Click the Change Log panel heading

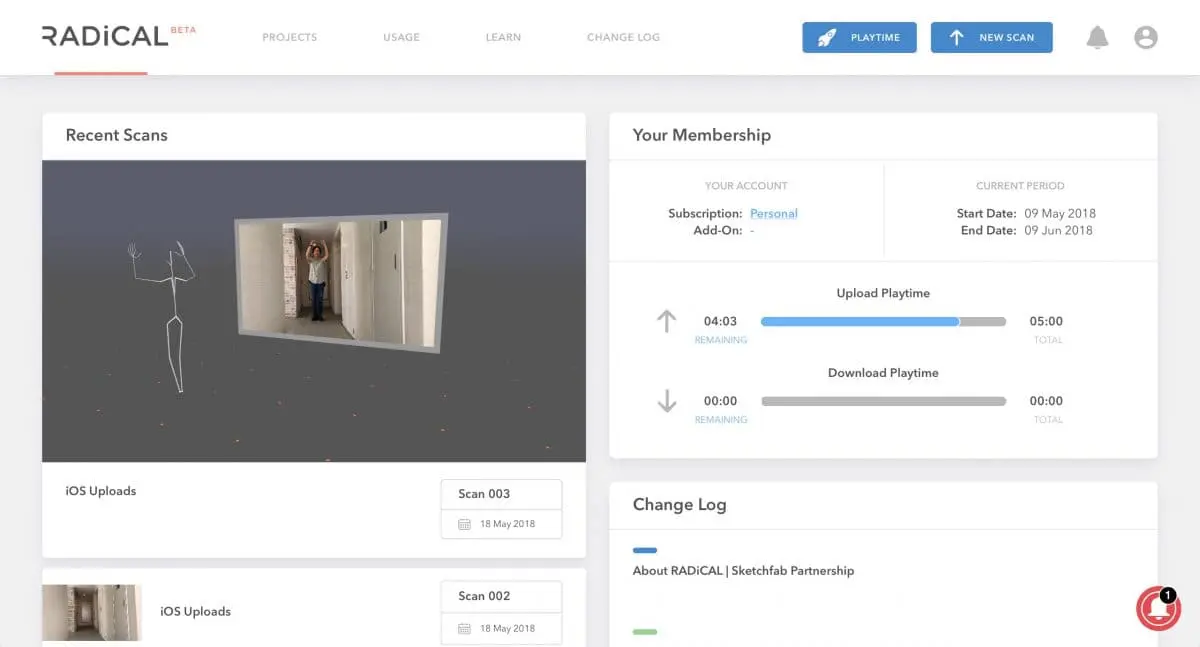pyautogui.click(x=679, y=505)
